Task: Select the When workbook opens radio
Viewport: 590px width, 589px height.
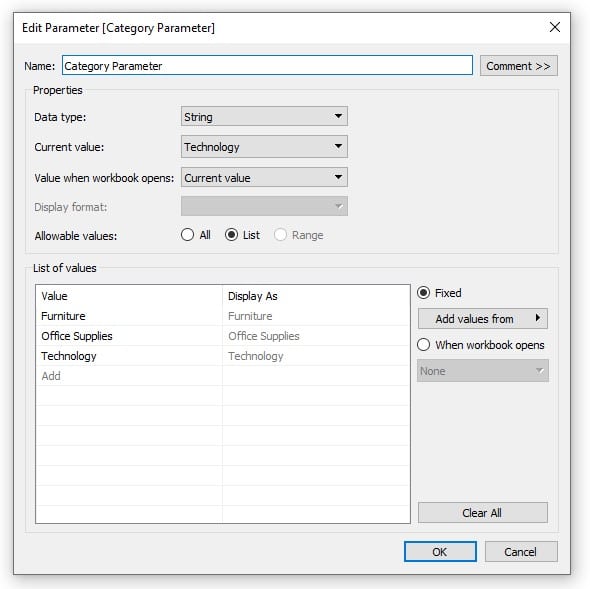Action: (x=481, y=344)
